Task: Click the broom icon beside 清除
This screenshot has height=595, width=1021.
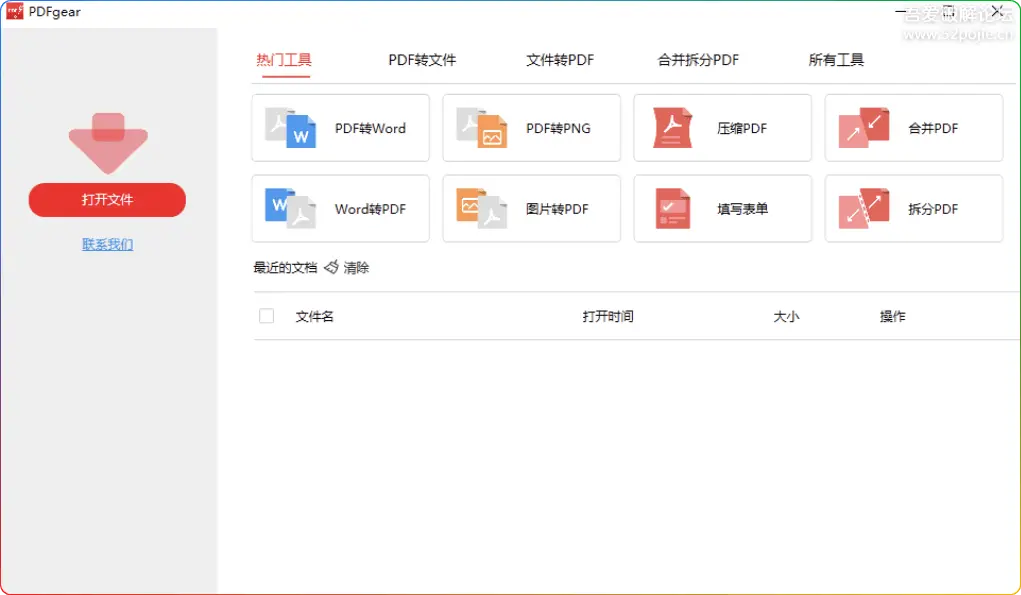Action: click(331, 268)
